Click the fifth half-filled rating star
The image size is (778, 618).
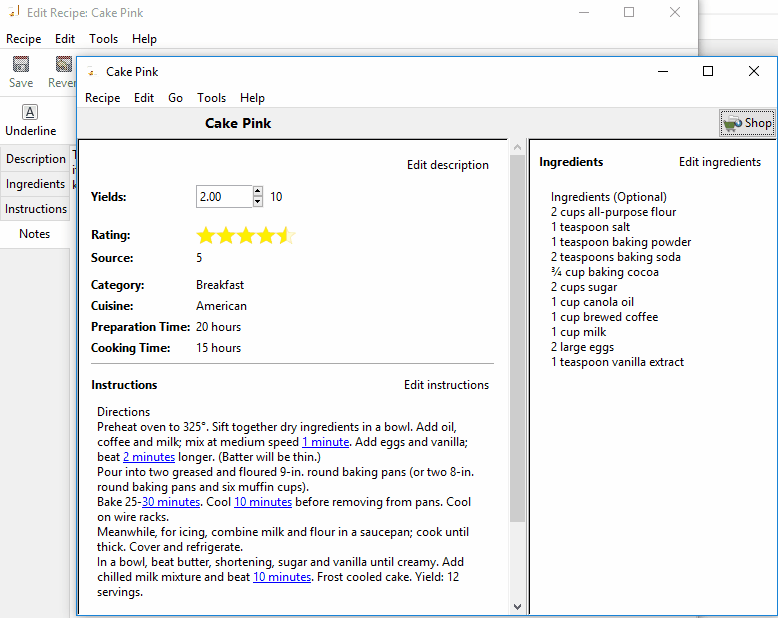(286, 236)
